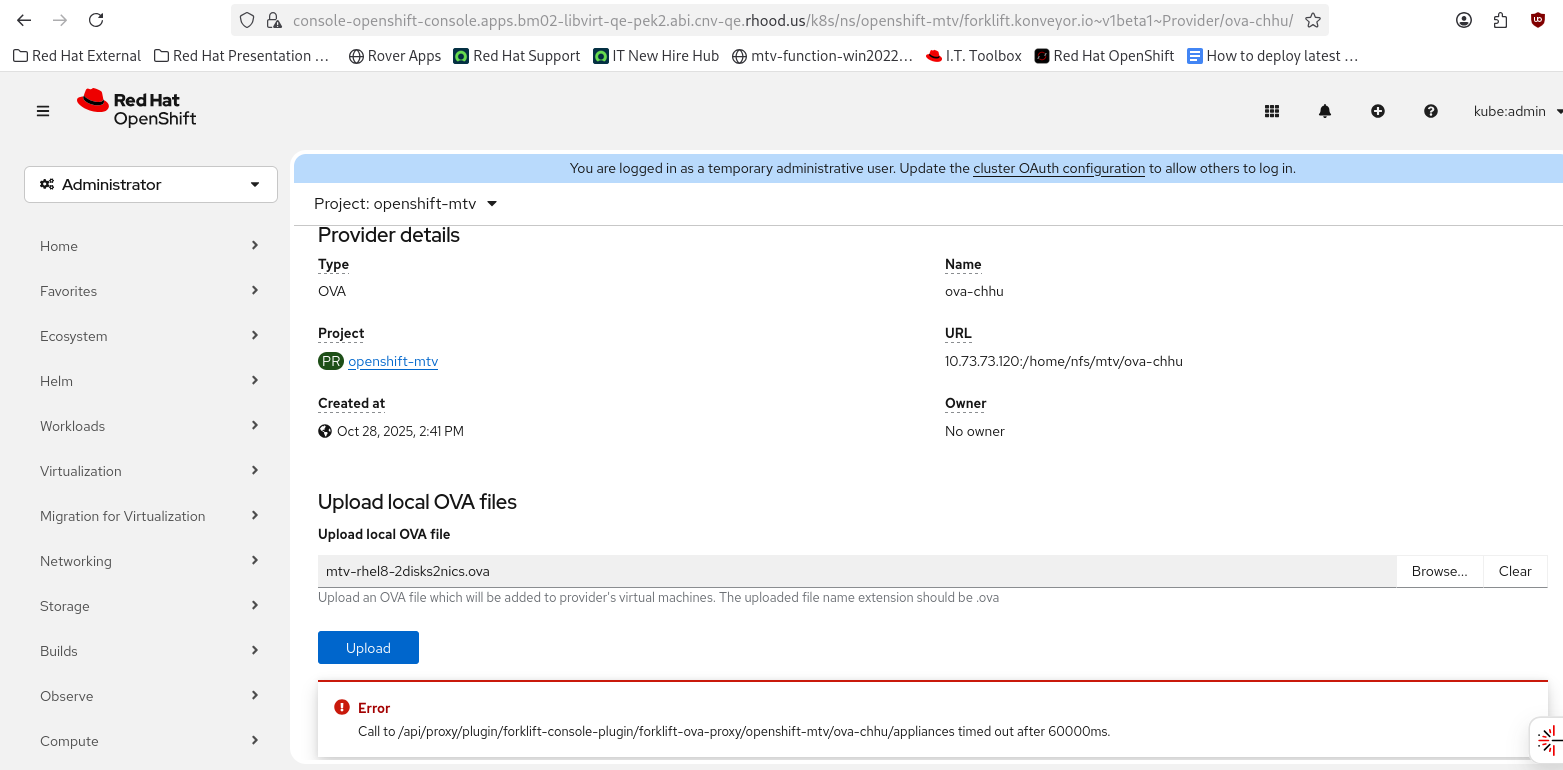Click the OVA file name input field
Screen dimensions: 1563x770
857,571
